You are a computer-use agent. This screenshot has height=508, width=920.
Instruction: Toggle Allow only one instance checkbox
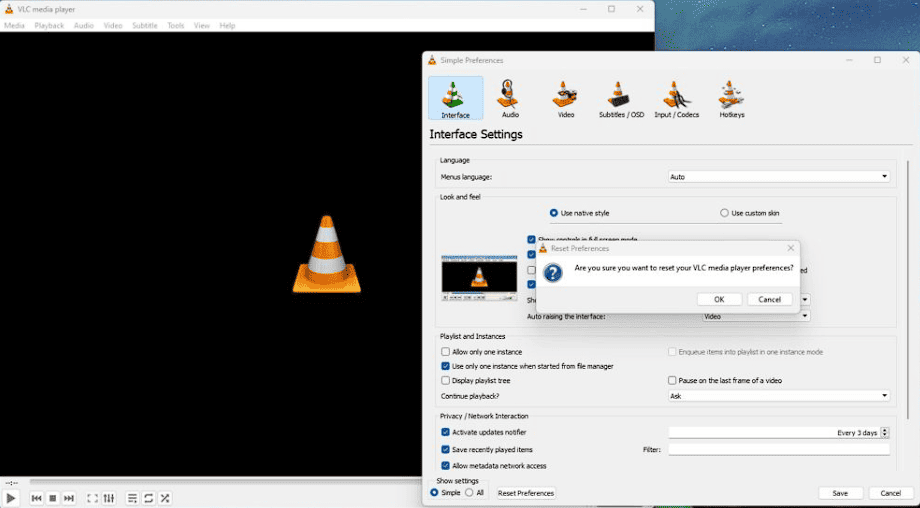[x=445, y=352]
